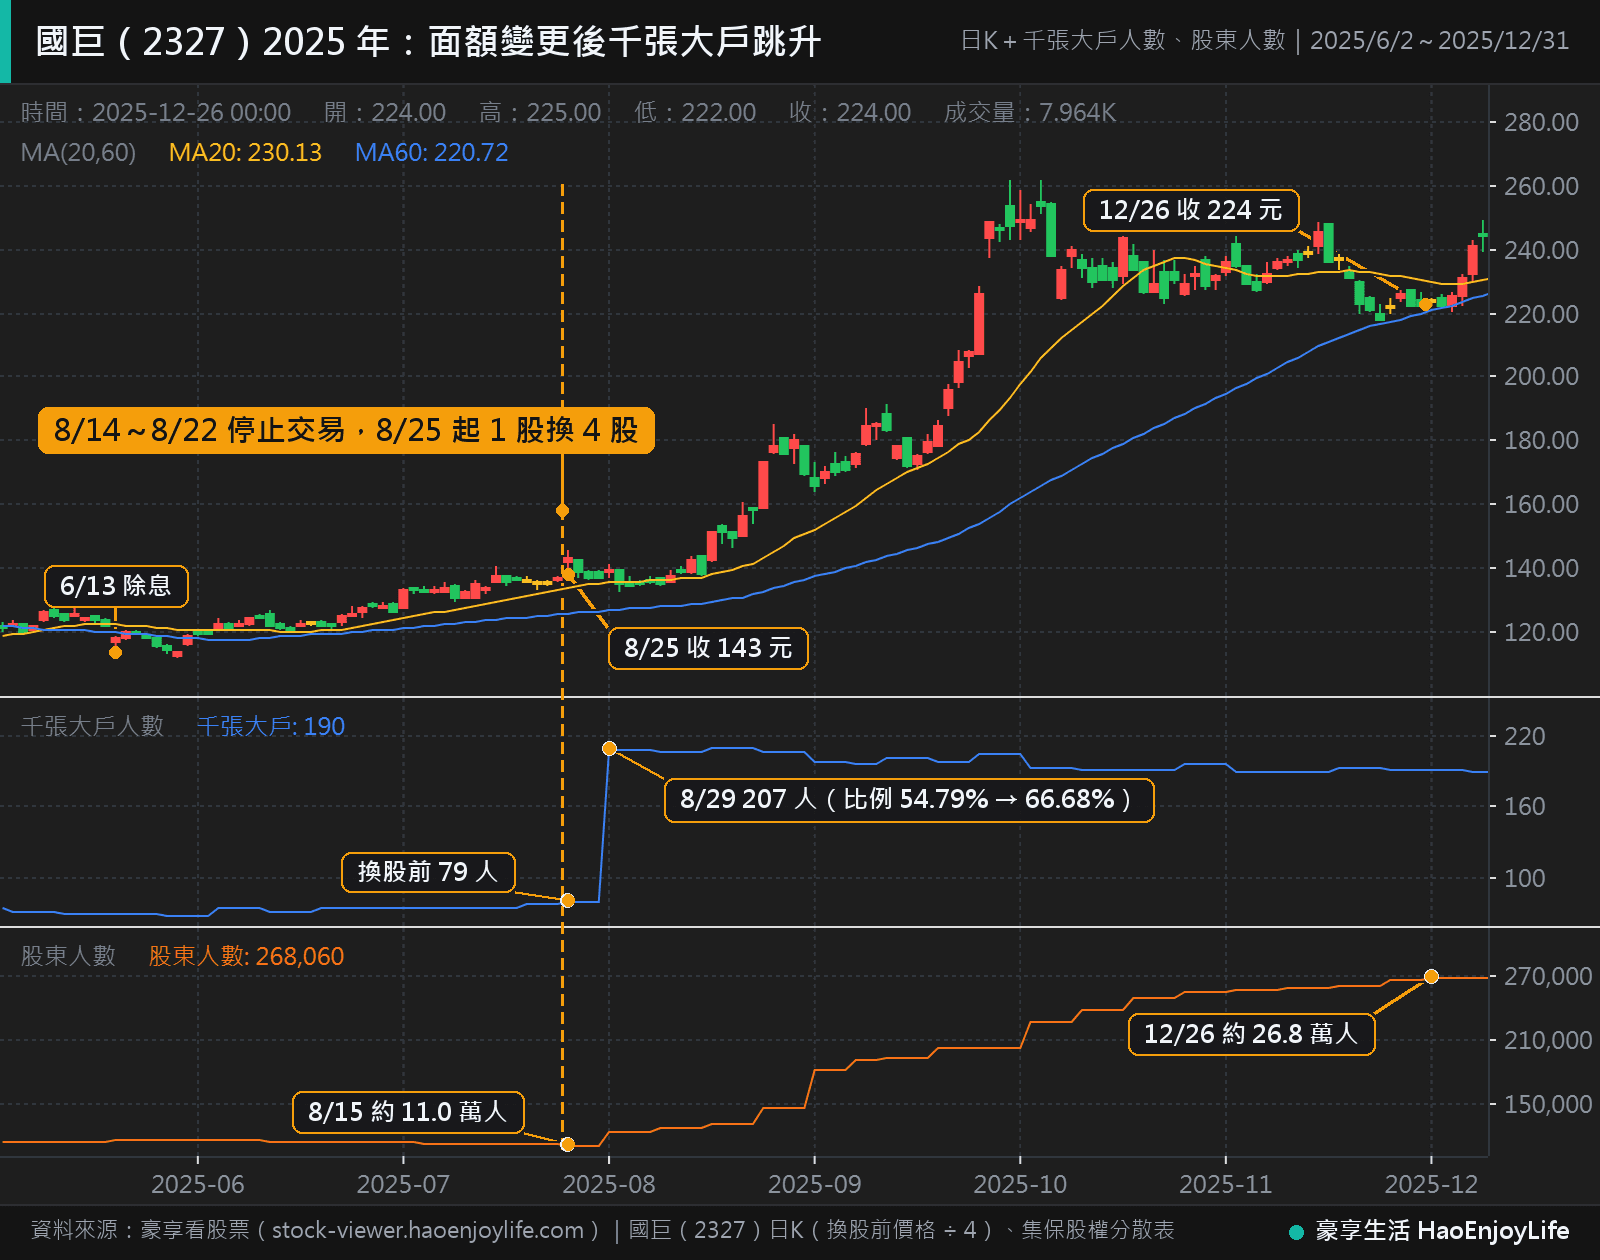Image resolution: width=1600 pixels, height=1260 pixels.
Task: Click the 2025-08 date axis label
Action: pos(609,1184)
